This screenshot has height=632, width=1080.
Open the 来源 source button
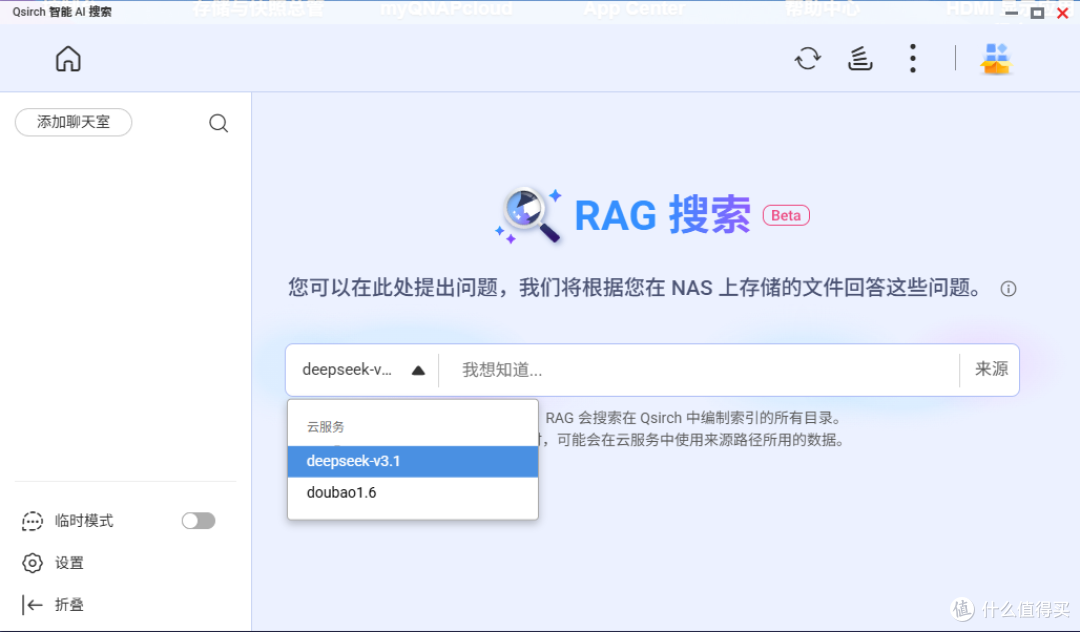click(x=990, y=370)
